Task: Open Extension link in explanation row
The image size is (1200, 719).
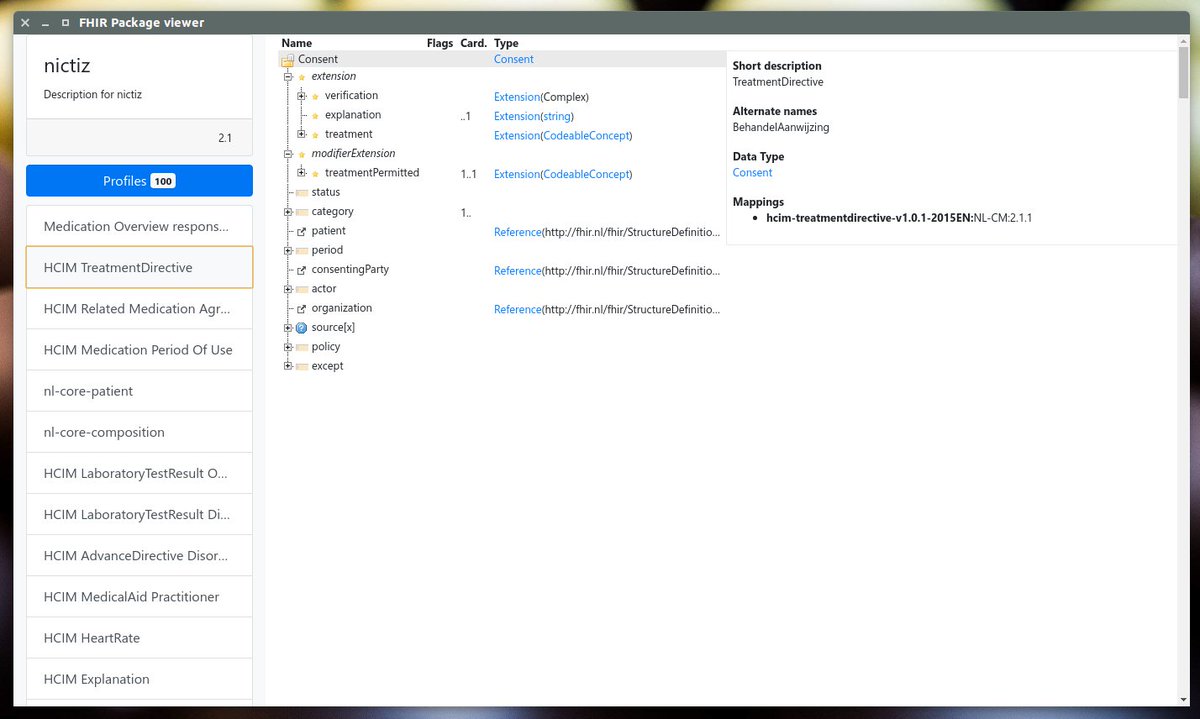Action: tap(517, 116)
